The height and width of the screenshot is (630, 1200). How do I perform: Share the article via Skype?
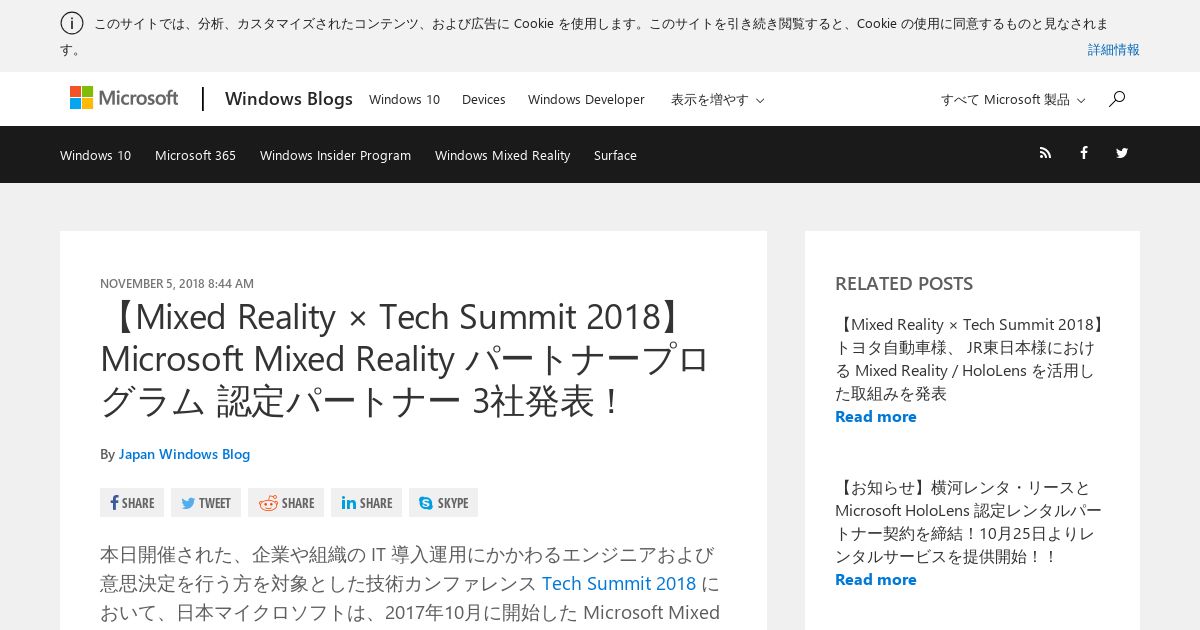[443, 503]
